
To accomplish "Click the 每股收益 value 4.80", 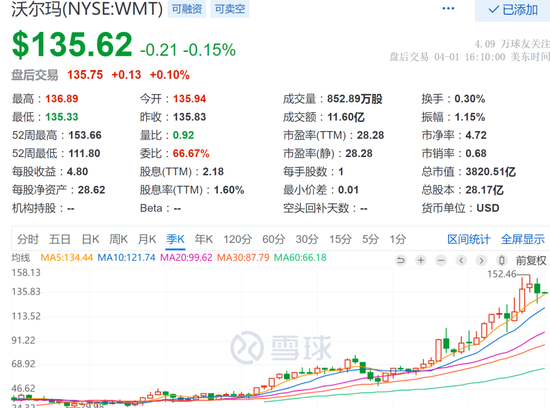I will pyautogui.click(x=78, y=172).
